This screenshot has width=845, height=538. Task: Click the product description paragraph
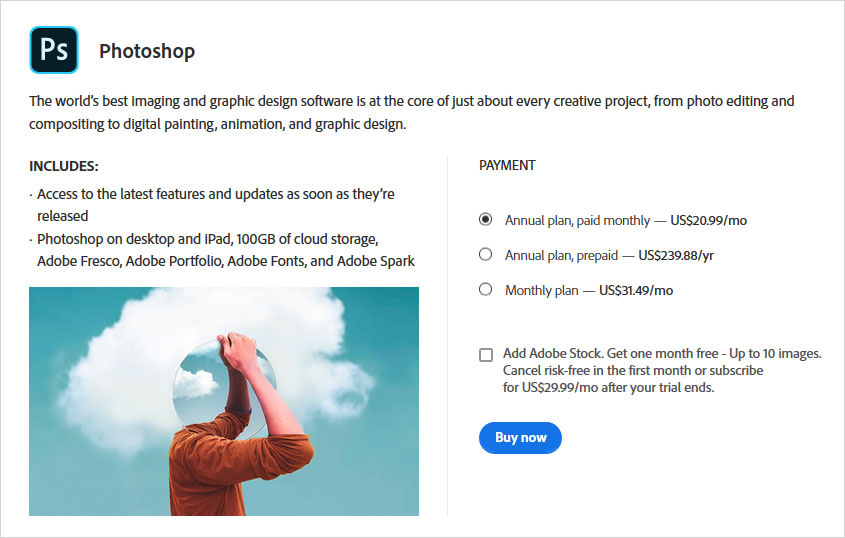tap(411, 113)
